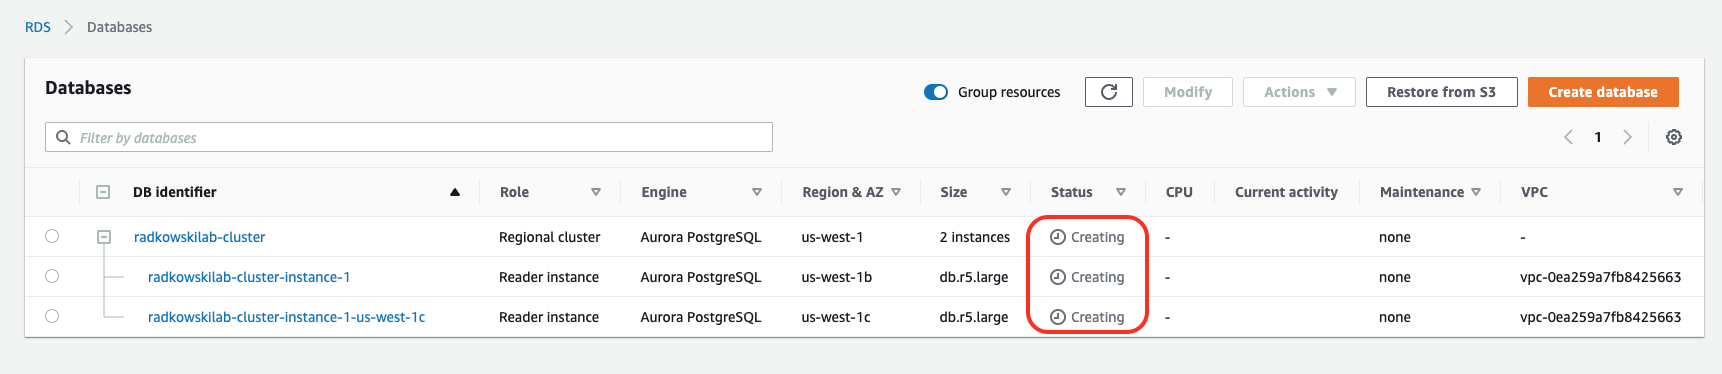Focus the Filter by databases field
Screen dimensions: 1722x374
[x=409, y=137]
